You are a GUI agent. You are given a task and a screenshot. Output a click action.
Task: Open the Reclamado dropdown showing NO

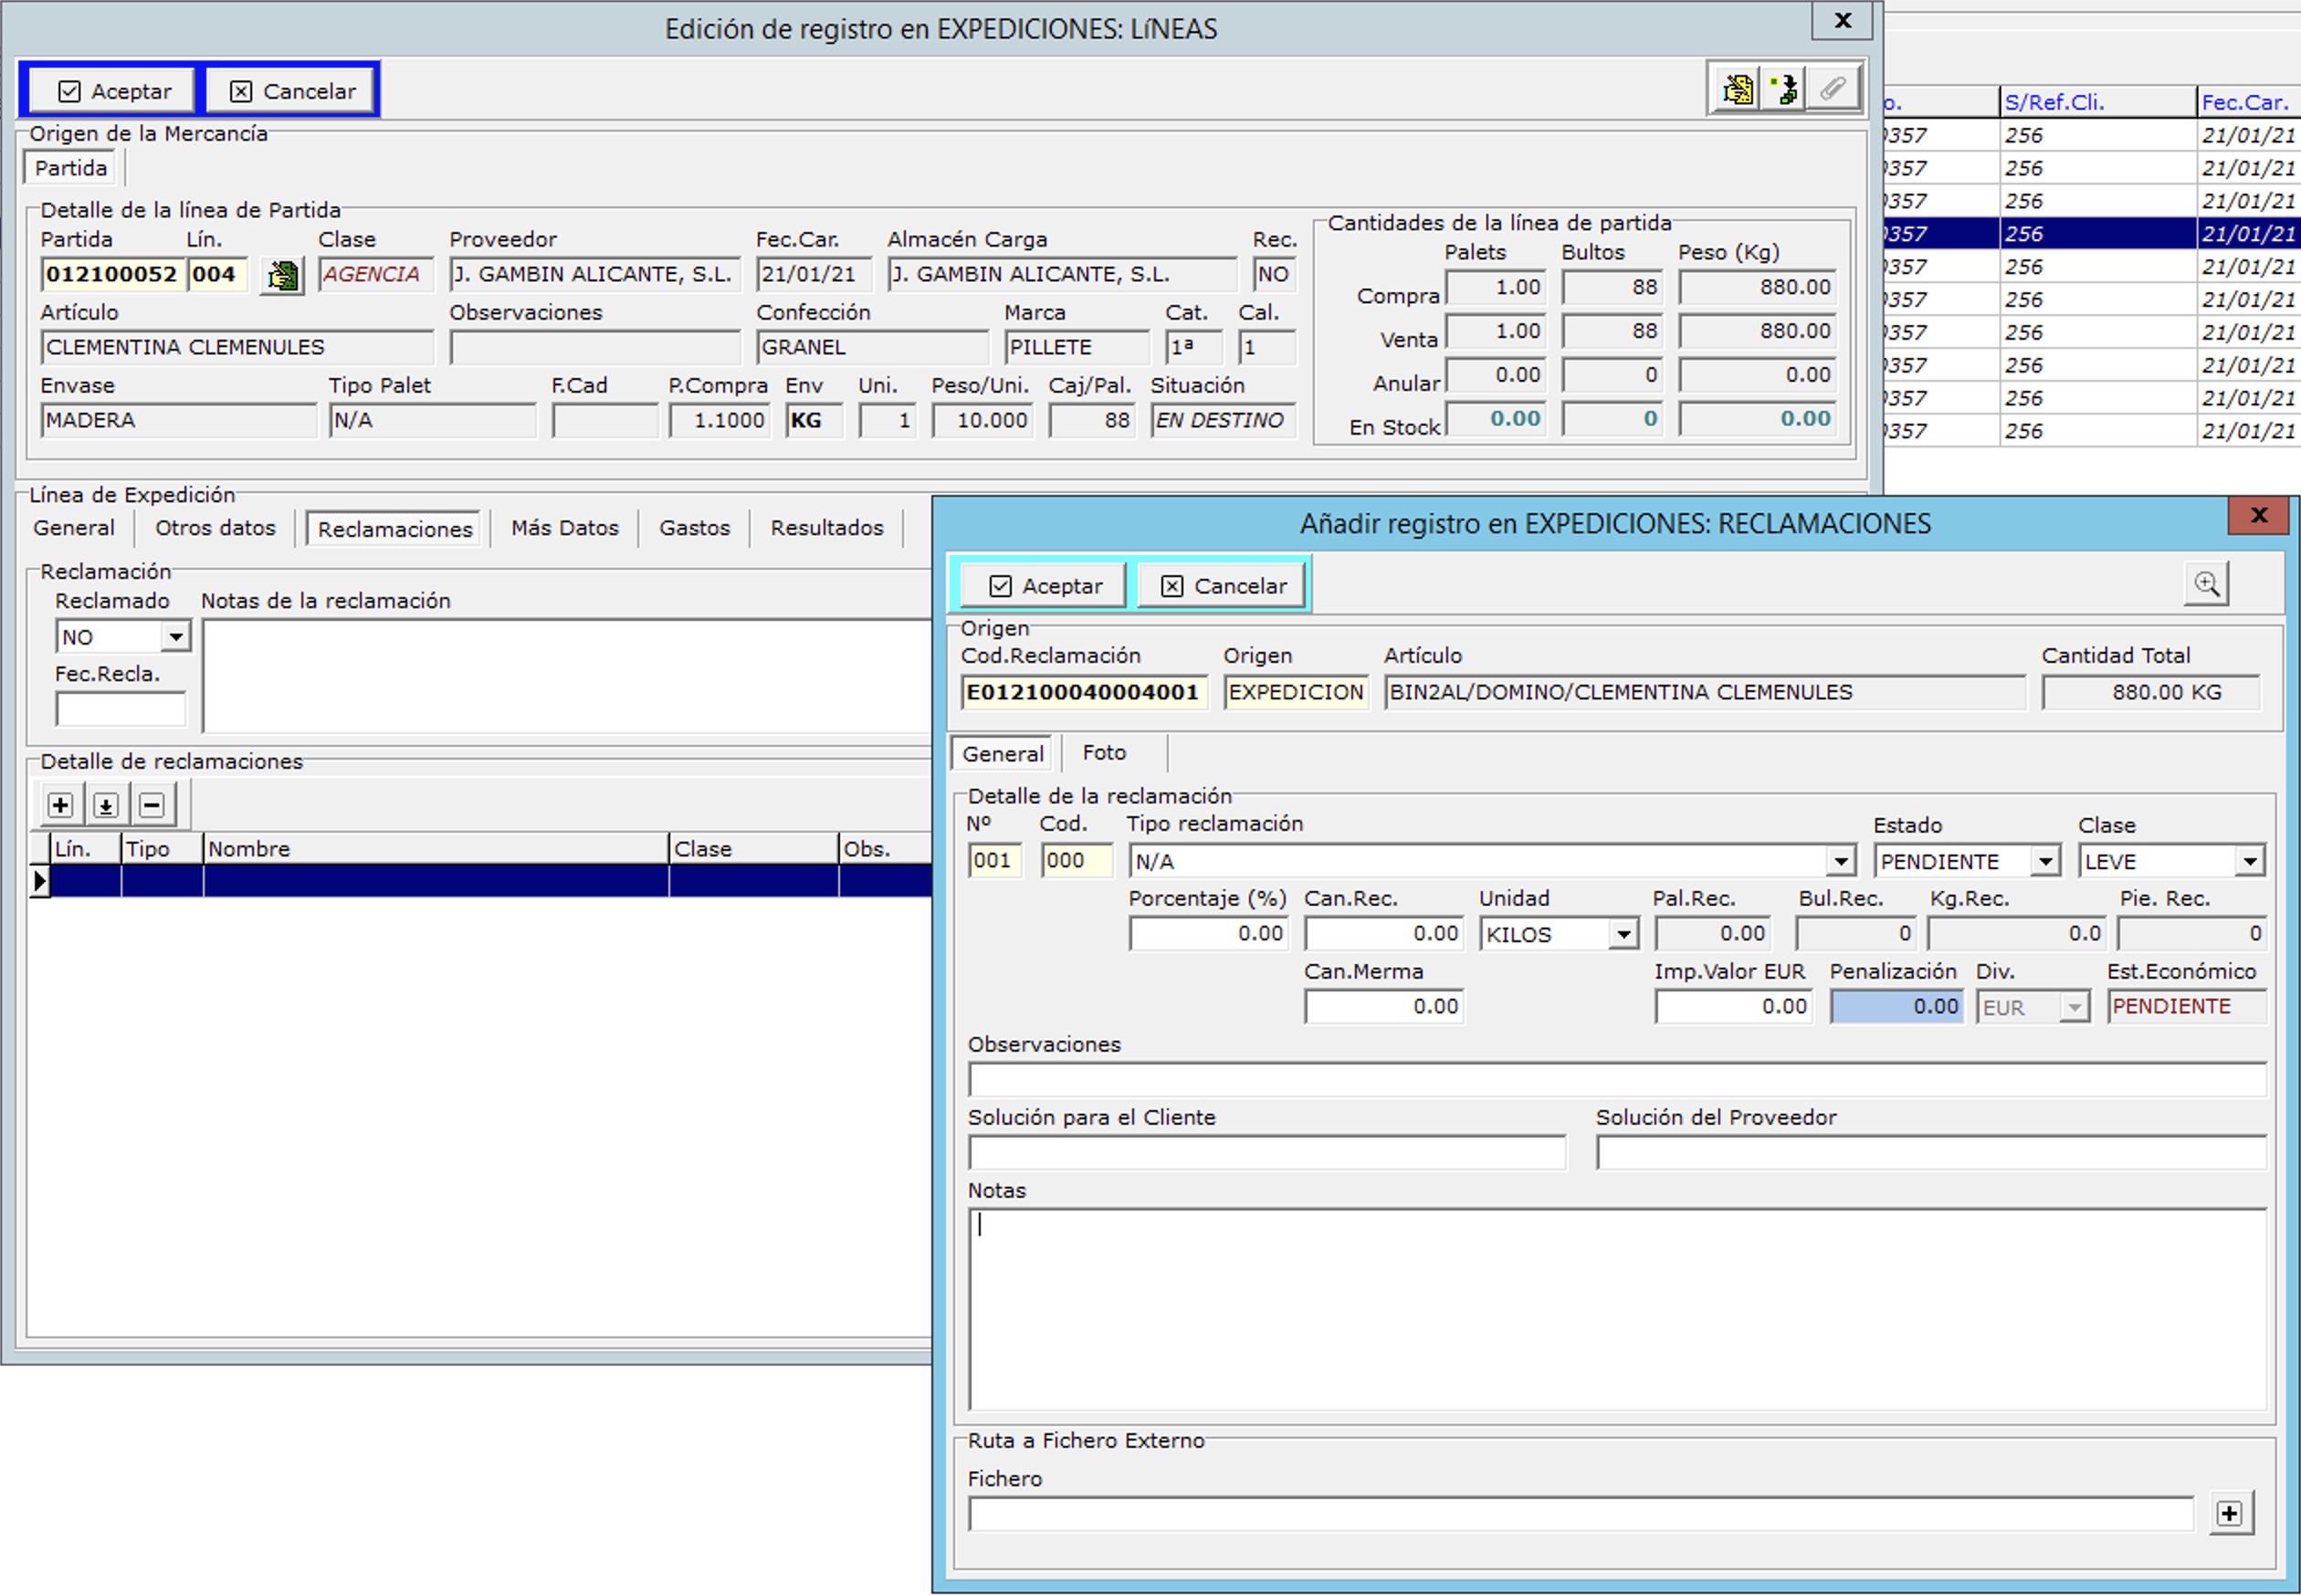(176, 637)
